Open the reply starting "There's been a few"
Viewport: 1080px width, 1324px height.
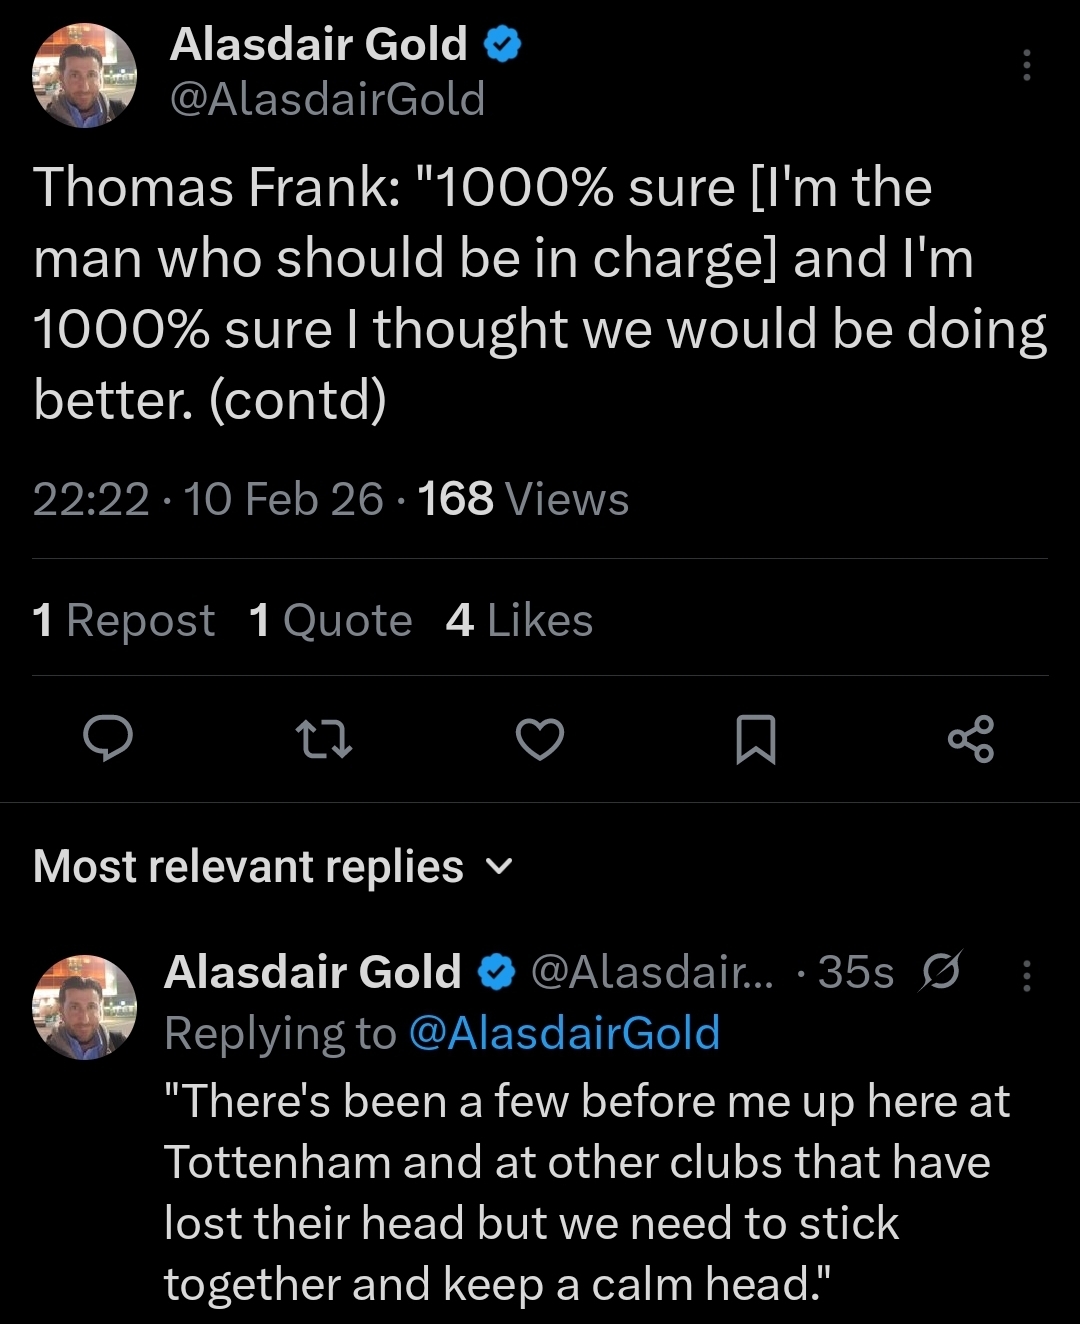point(587,1192)
